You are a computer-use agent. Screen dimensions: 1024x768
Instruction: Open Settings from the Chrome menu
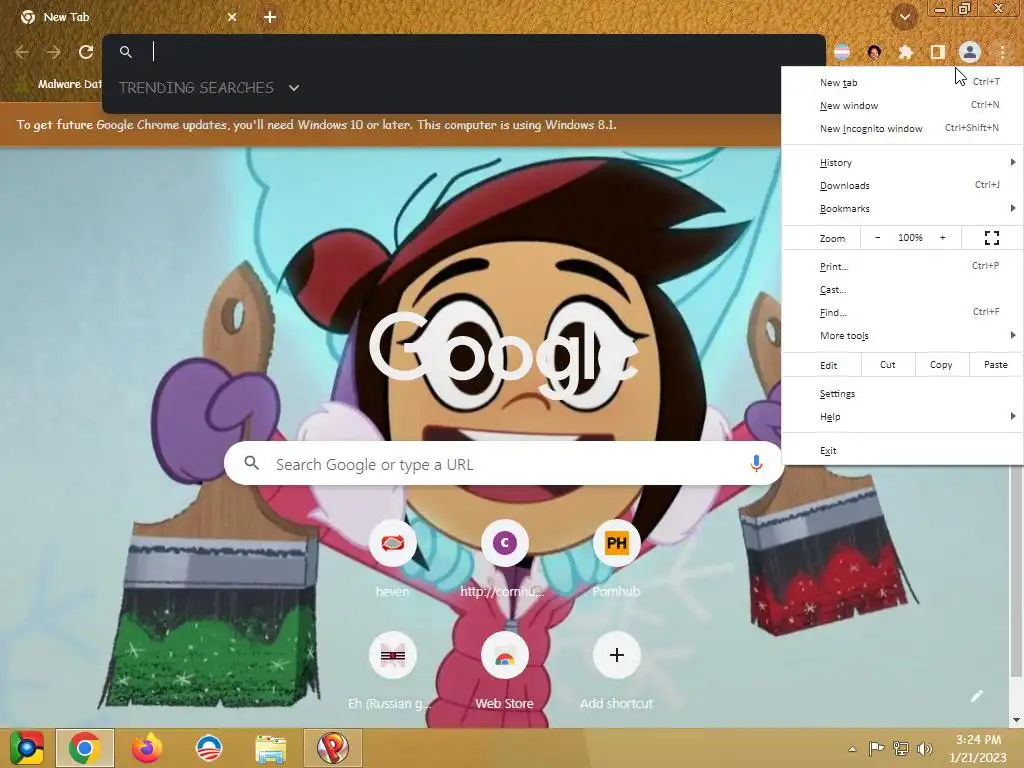[x=903, y=394]
